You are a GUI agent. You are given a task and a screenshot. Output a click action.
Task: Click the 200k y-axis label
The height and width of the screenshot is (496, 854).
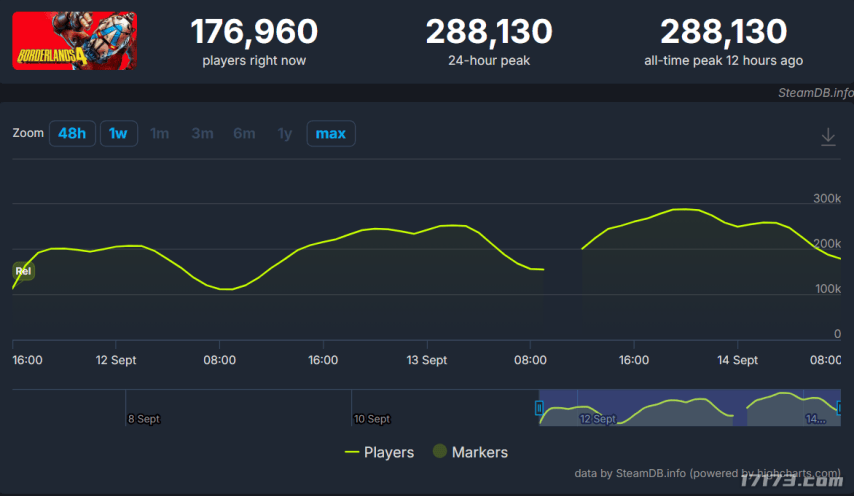coord(827,244)
